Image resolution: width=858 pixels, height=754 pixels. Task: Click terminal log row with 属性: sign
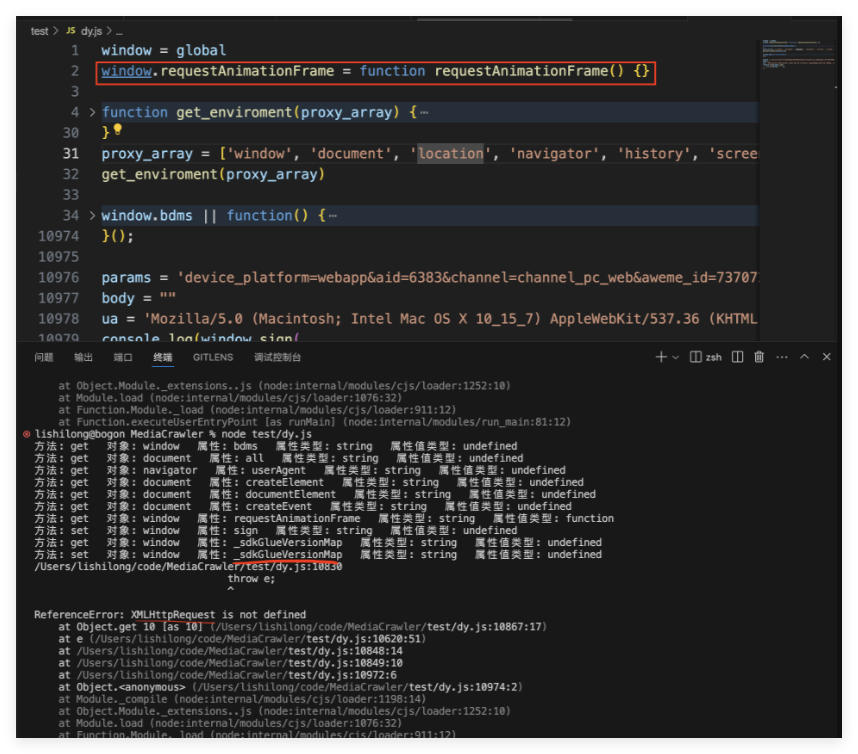276,530
